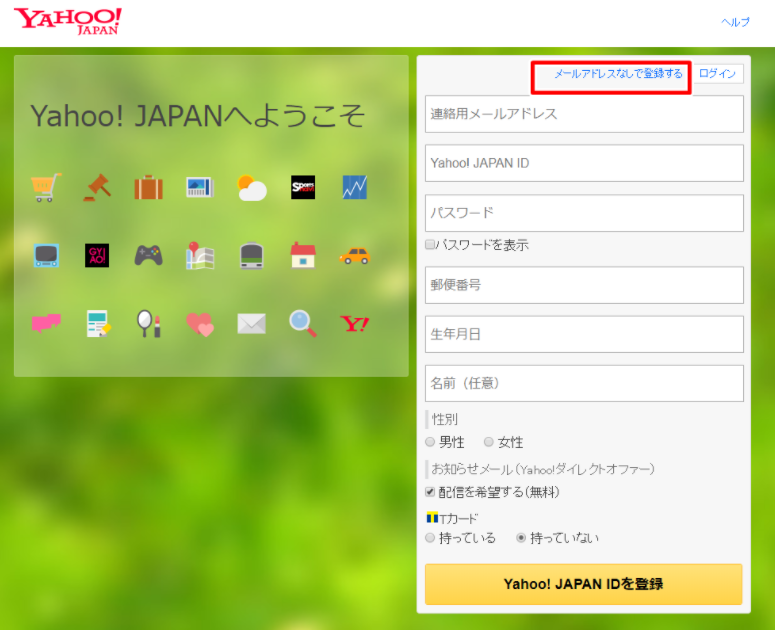This screenshot has height=630, width=775.
Task: Uncheck 配信を希望する(無料) checkbox
Action: [x=430, y=492]
